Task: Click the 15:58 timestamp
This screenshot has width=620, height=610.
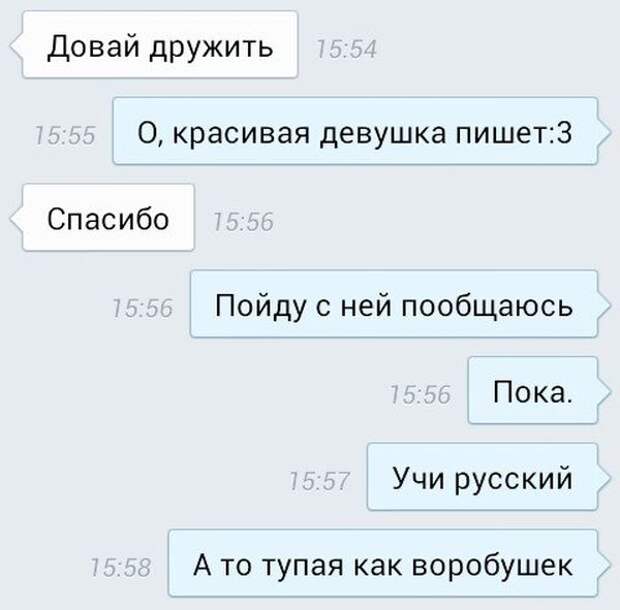Action: tap(121, 568)
